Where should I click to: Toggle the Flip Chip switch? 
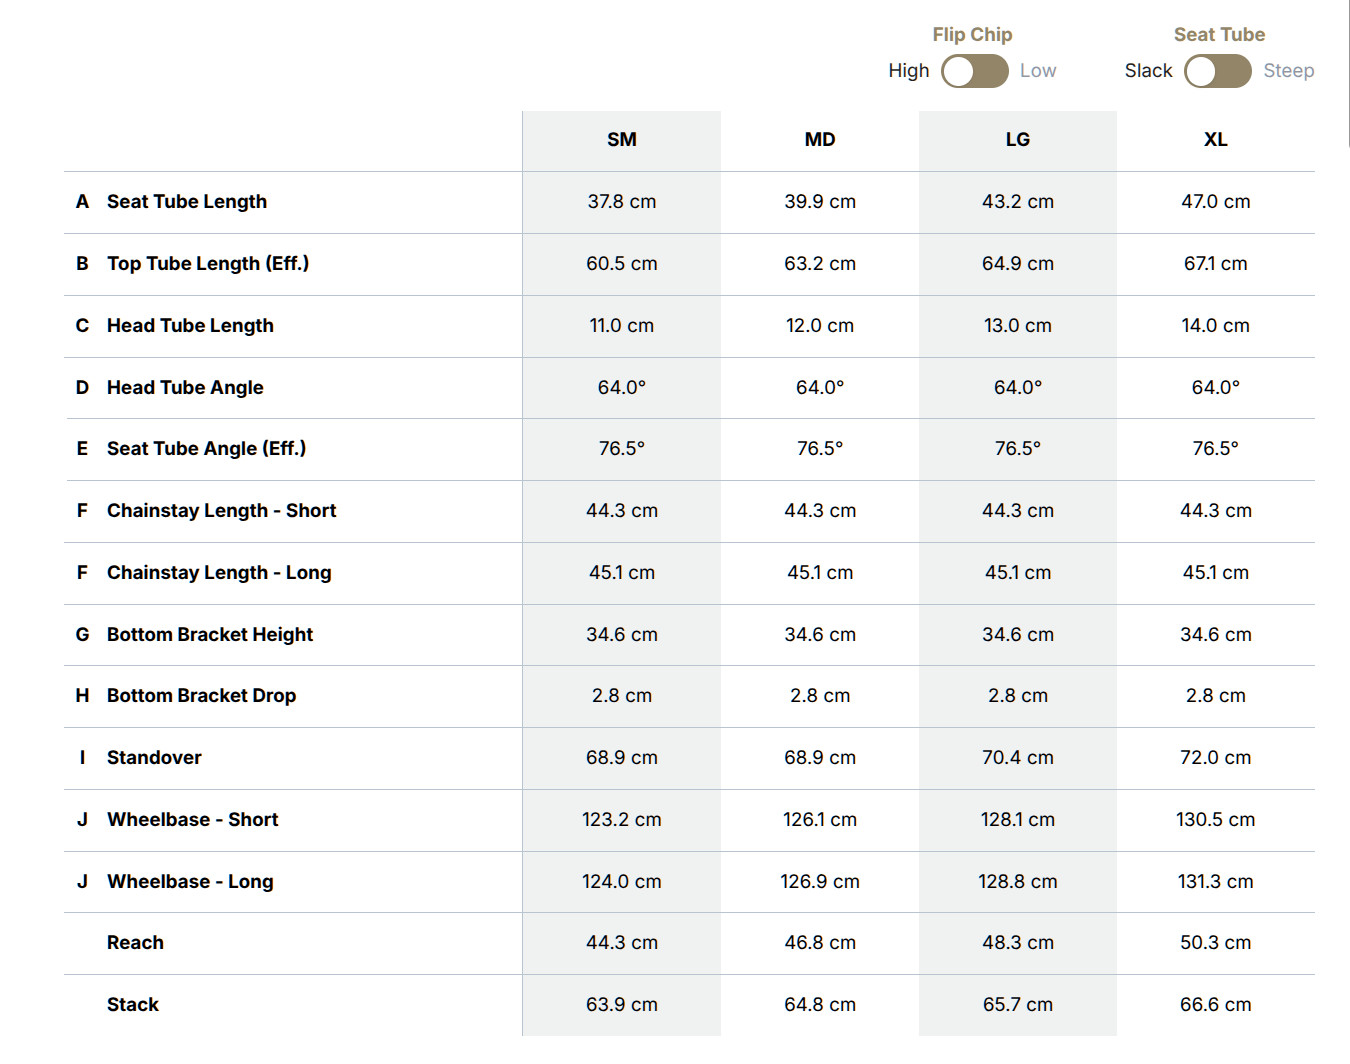click(974, 71)
